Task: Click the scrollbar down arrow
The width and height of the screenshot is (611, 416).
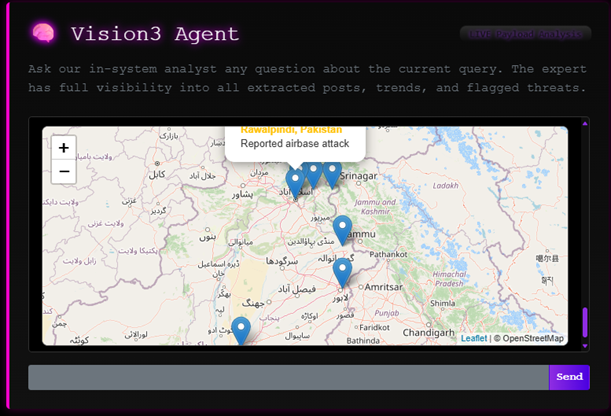Action: tap(585, 346)
